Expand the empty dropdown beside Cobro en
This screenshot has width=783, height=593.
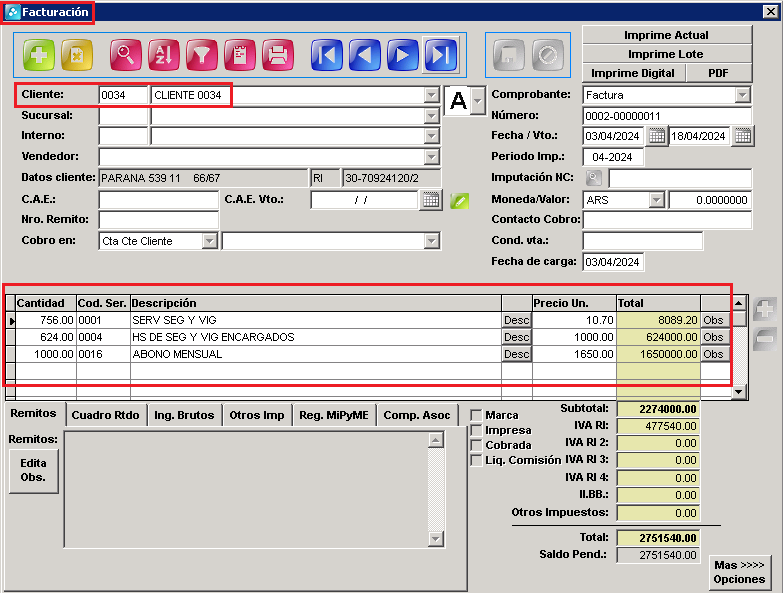[431, 241]
